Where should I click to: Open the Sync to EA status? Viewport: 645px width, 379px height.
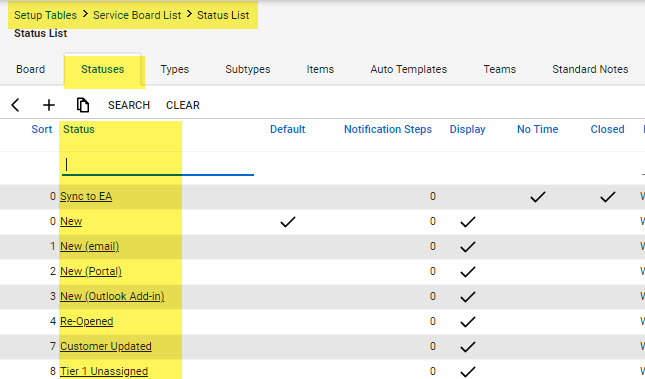[x=86, y=196]
